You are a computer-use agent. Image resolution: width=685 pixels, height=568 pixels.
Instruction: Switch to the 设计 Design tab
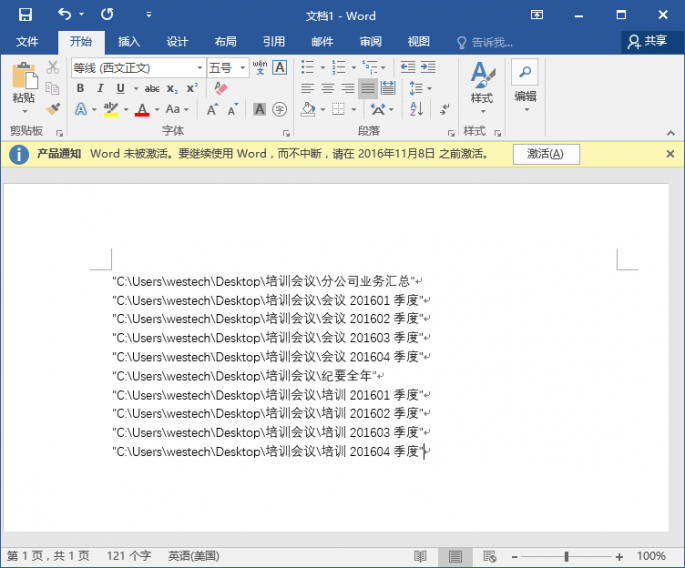(x=177, y=42)
